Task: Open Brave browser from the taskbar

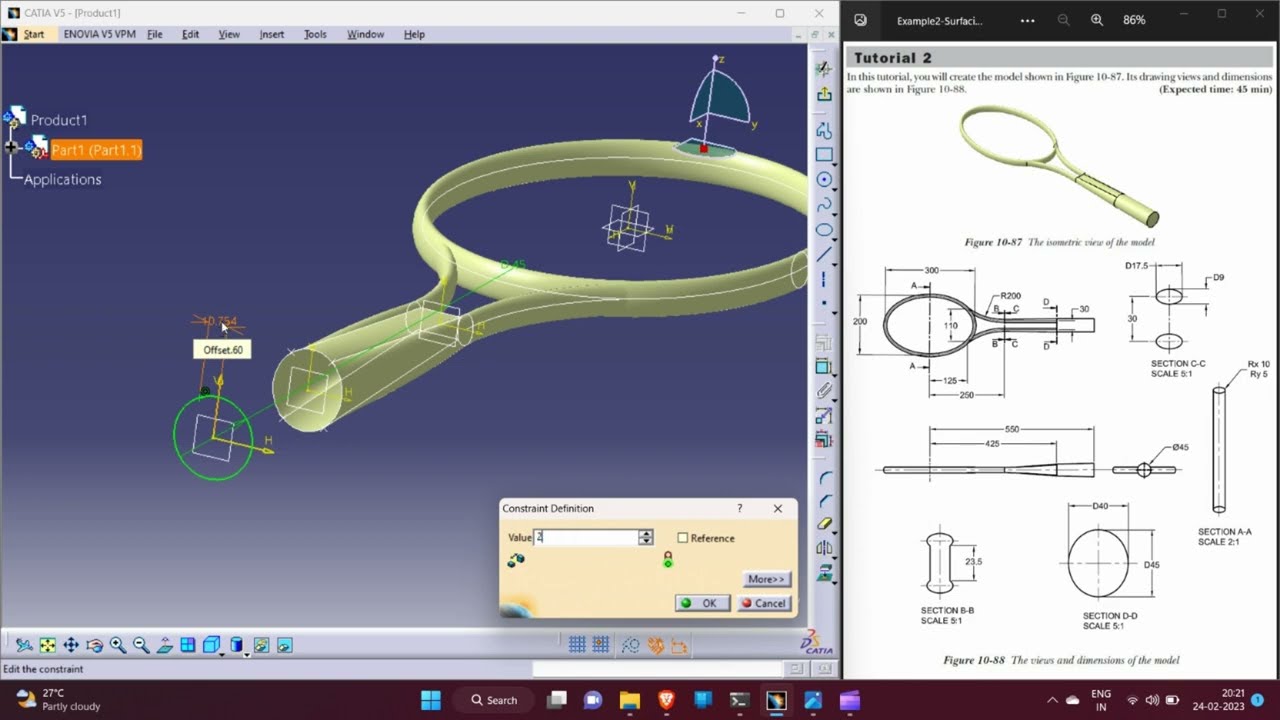Action: click(x=666, y=700)
